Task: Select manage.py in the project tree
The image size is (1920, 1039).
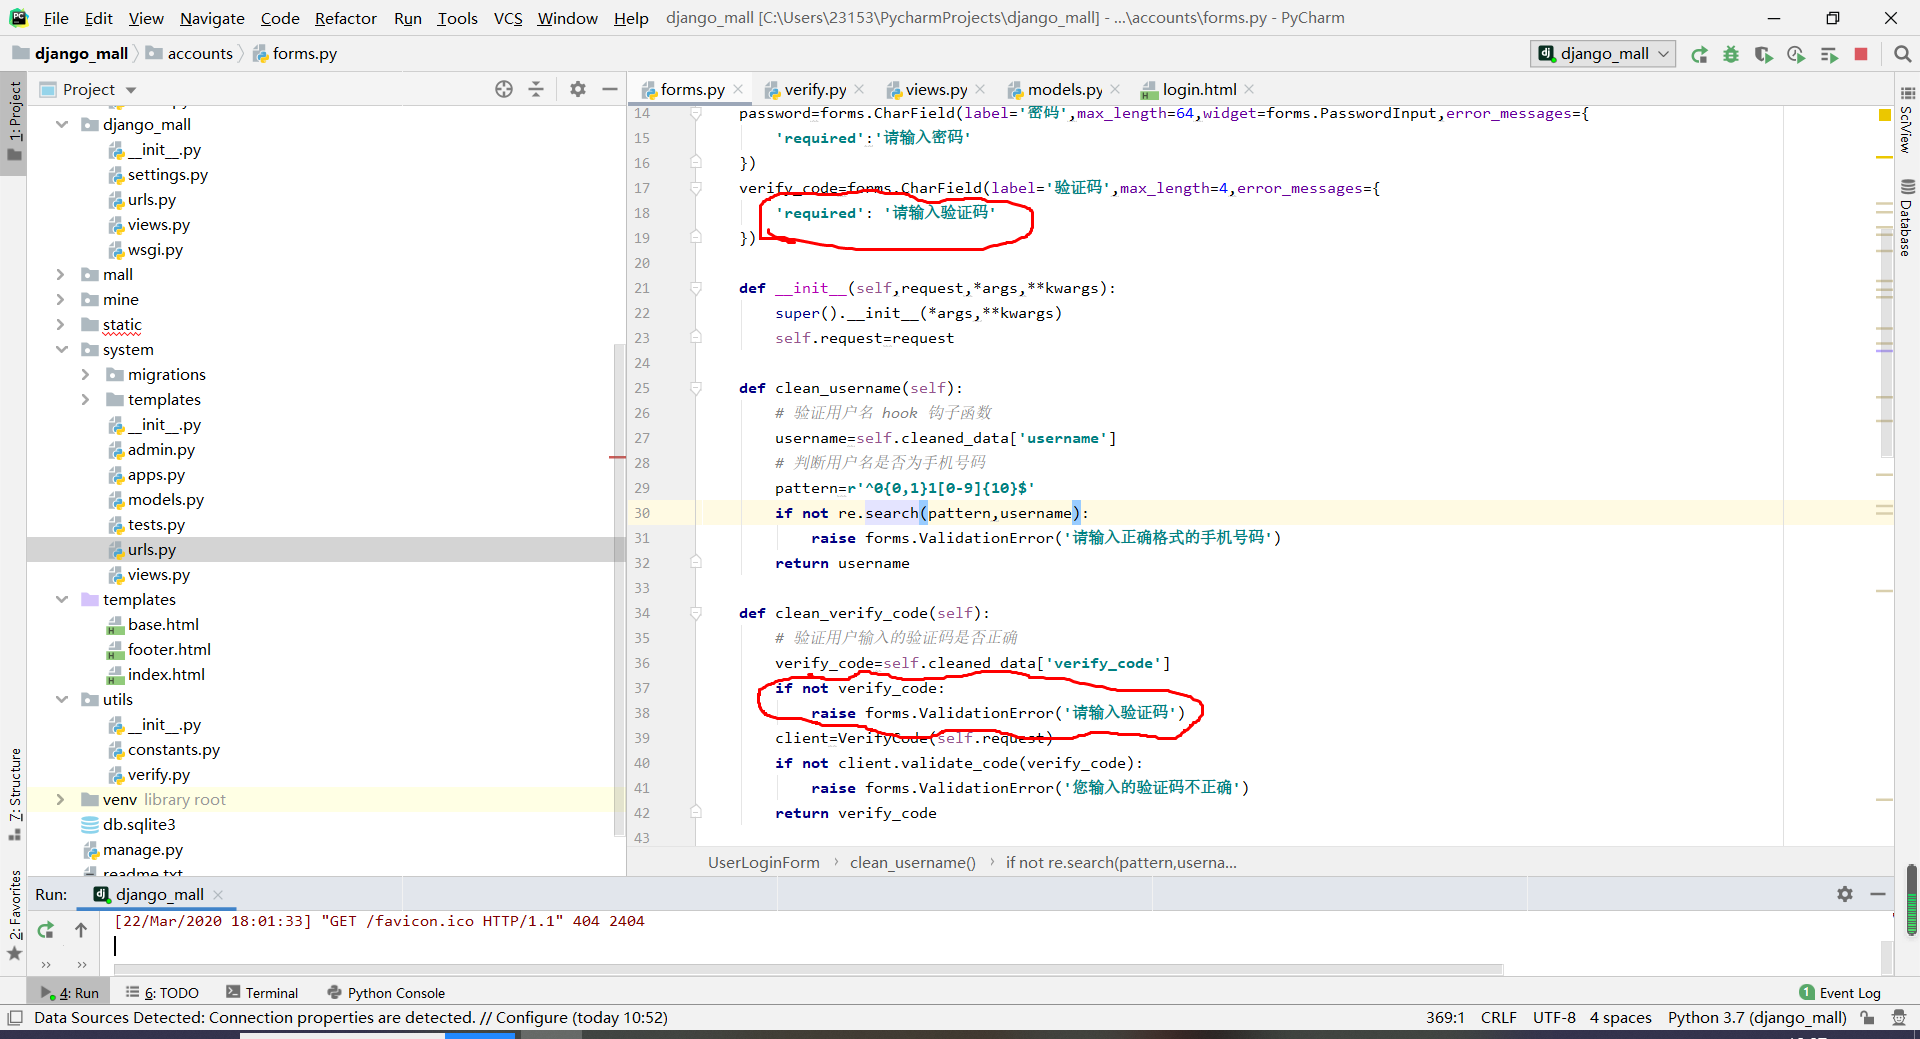Action: pos(143,849)
